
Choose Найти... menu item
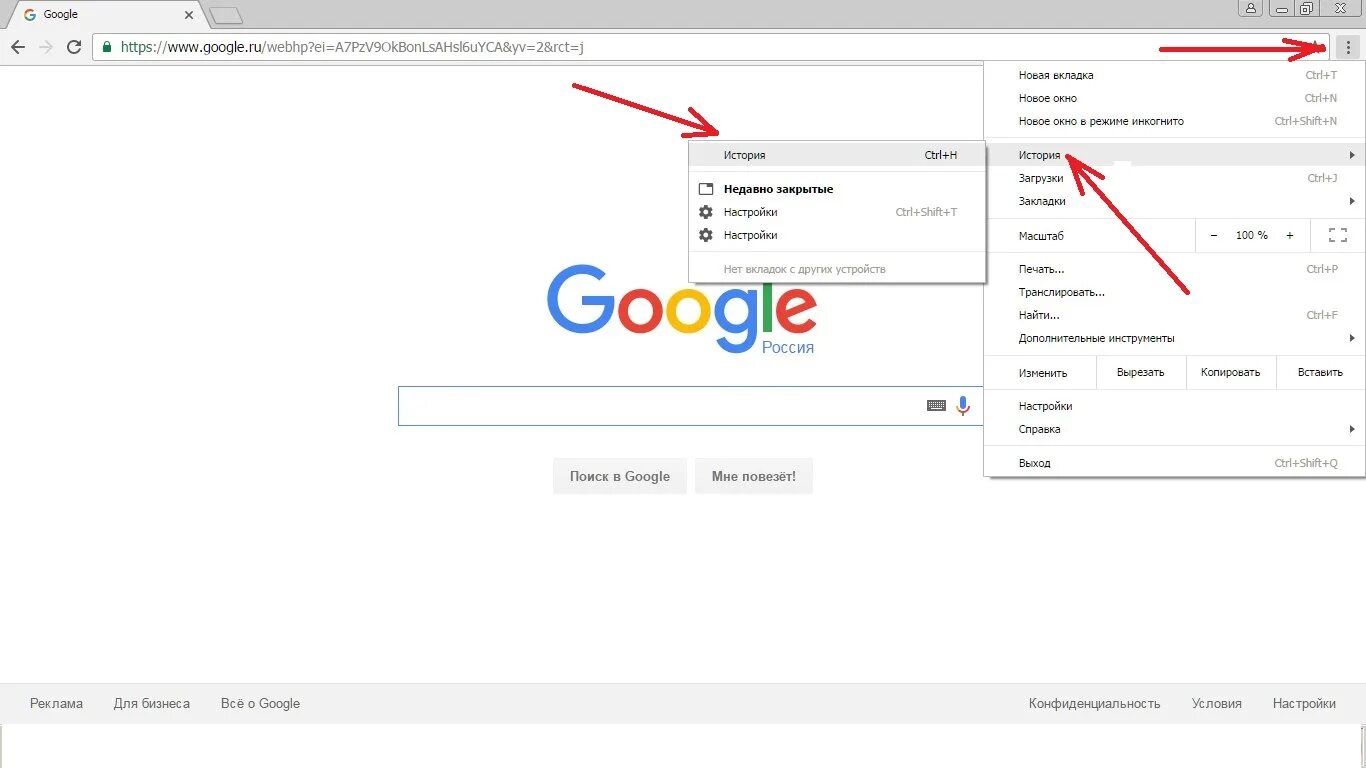(x=1175, y=315)
